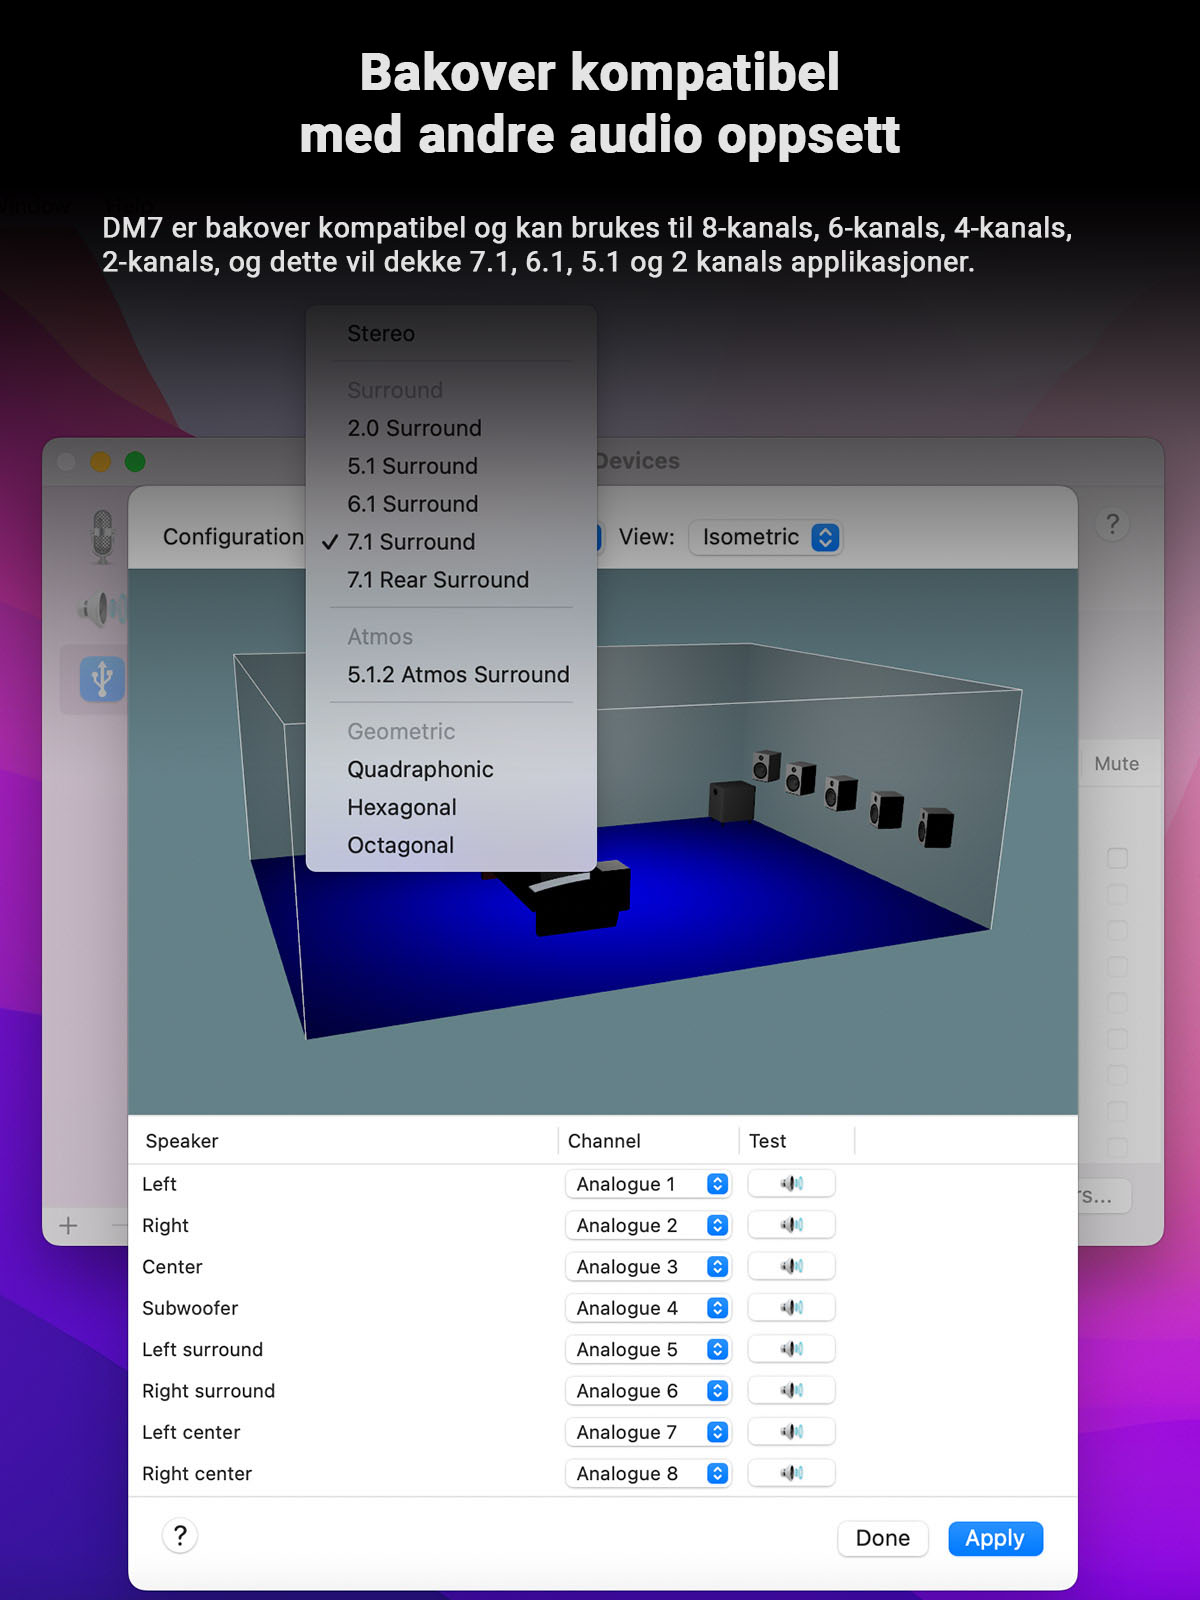Select the Subwoofer row label
The image size is (1200, 1600).
190,1308
